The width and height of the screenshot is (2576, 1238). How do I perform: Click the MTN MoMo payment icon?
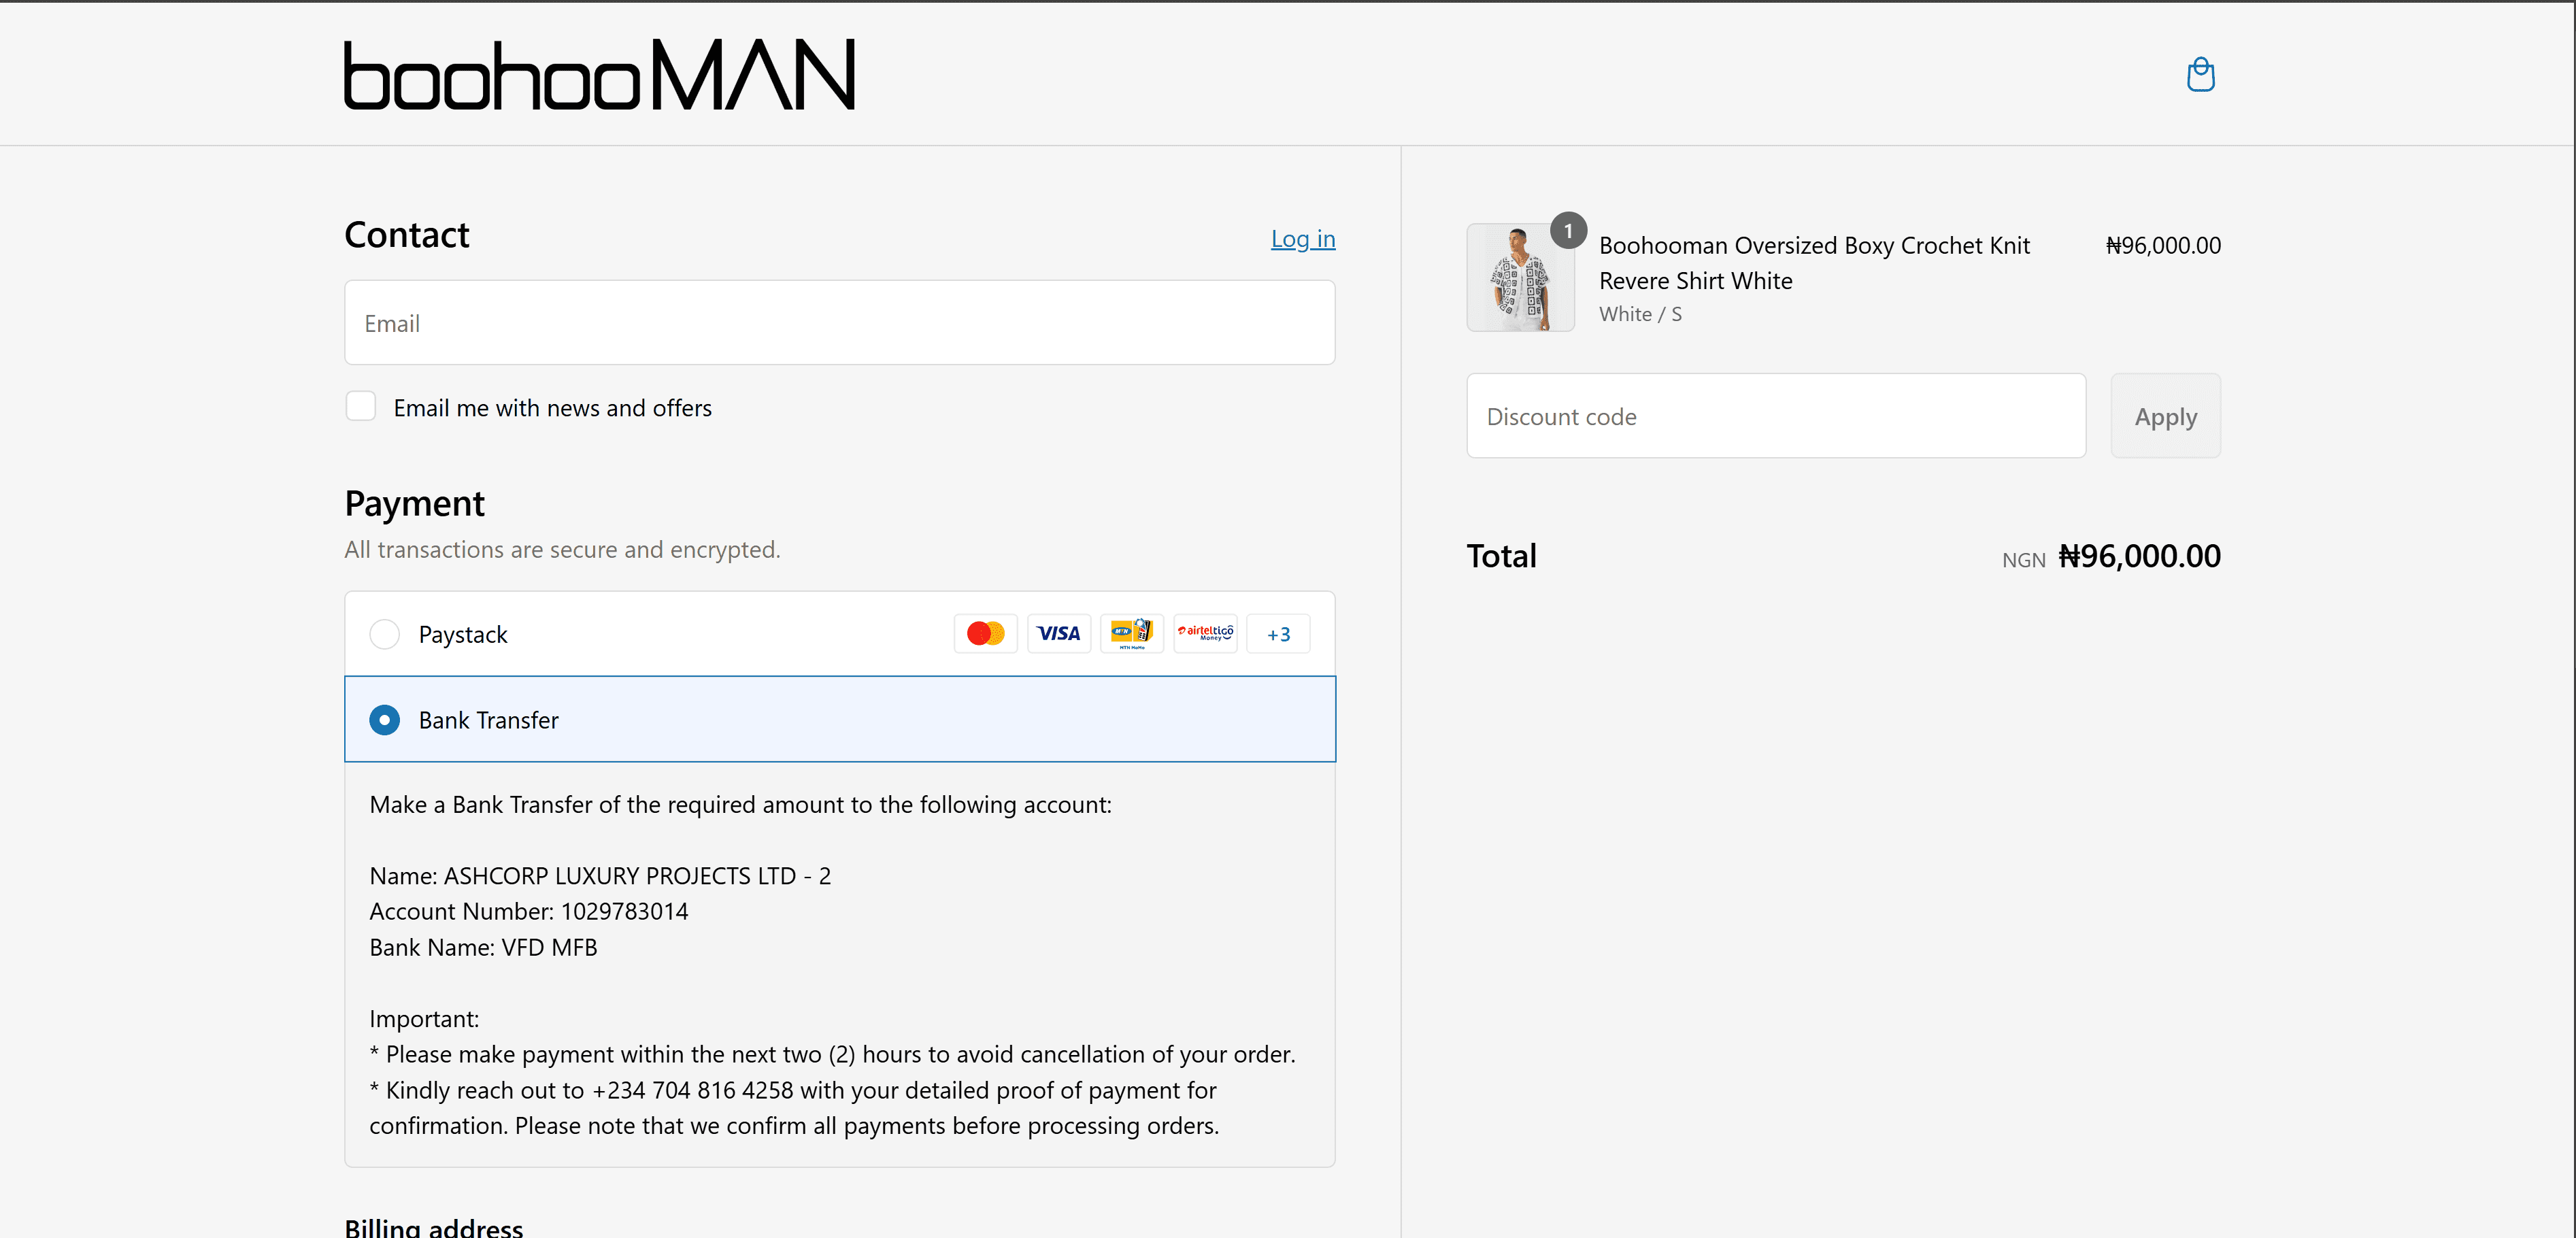click(x=1131, y=634)
